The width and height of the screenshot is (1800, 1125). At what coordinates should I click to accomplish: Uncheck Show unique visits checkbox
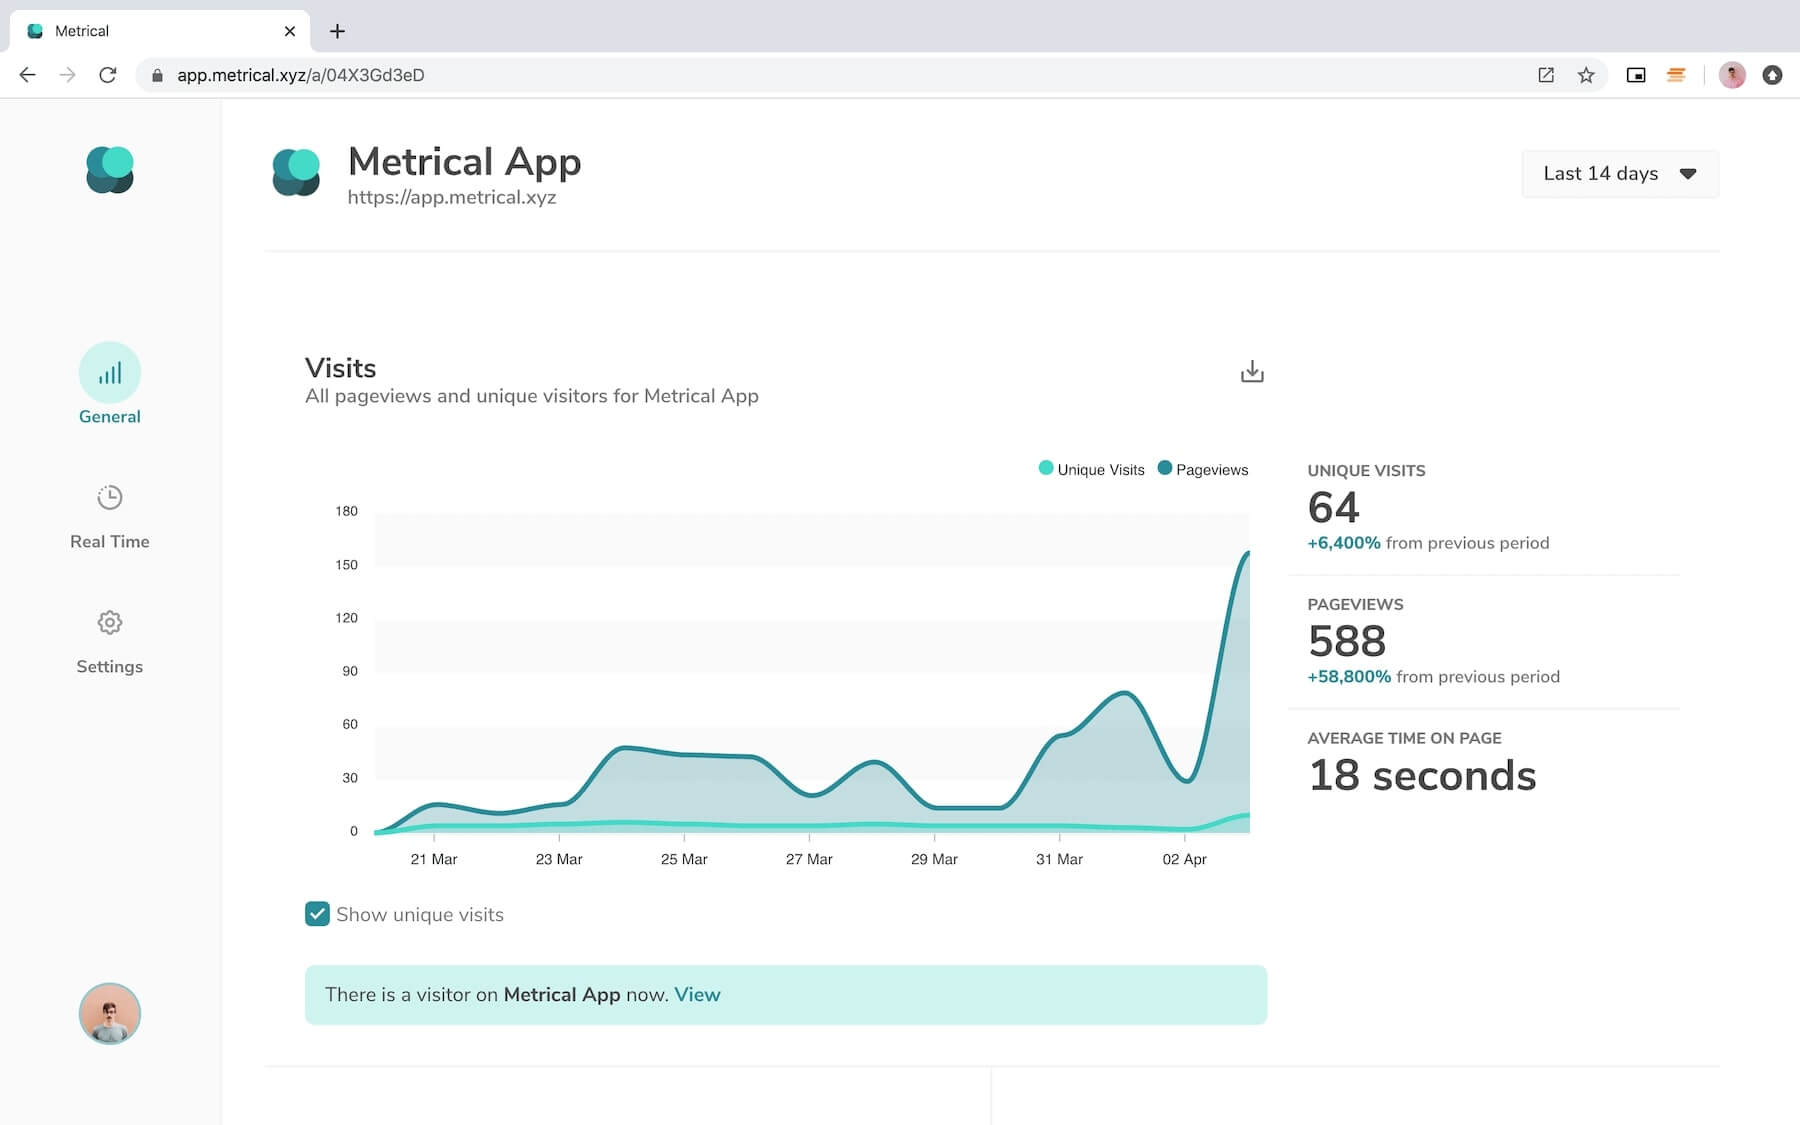(317, 914)
